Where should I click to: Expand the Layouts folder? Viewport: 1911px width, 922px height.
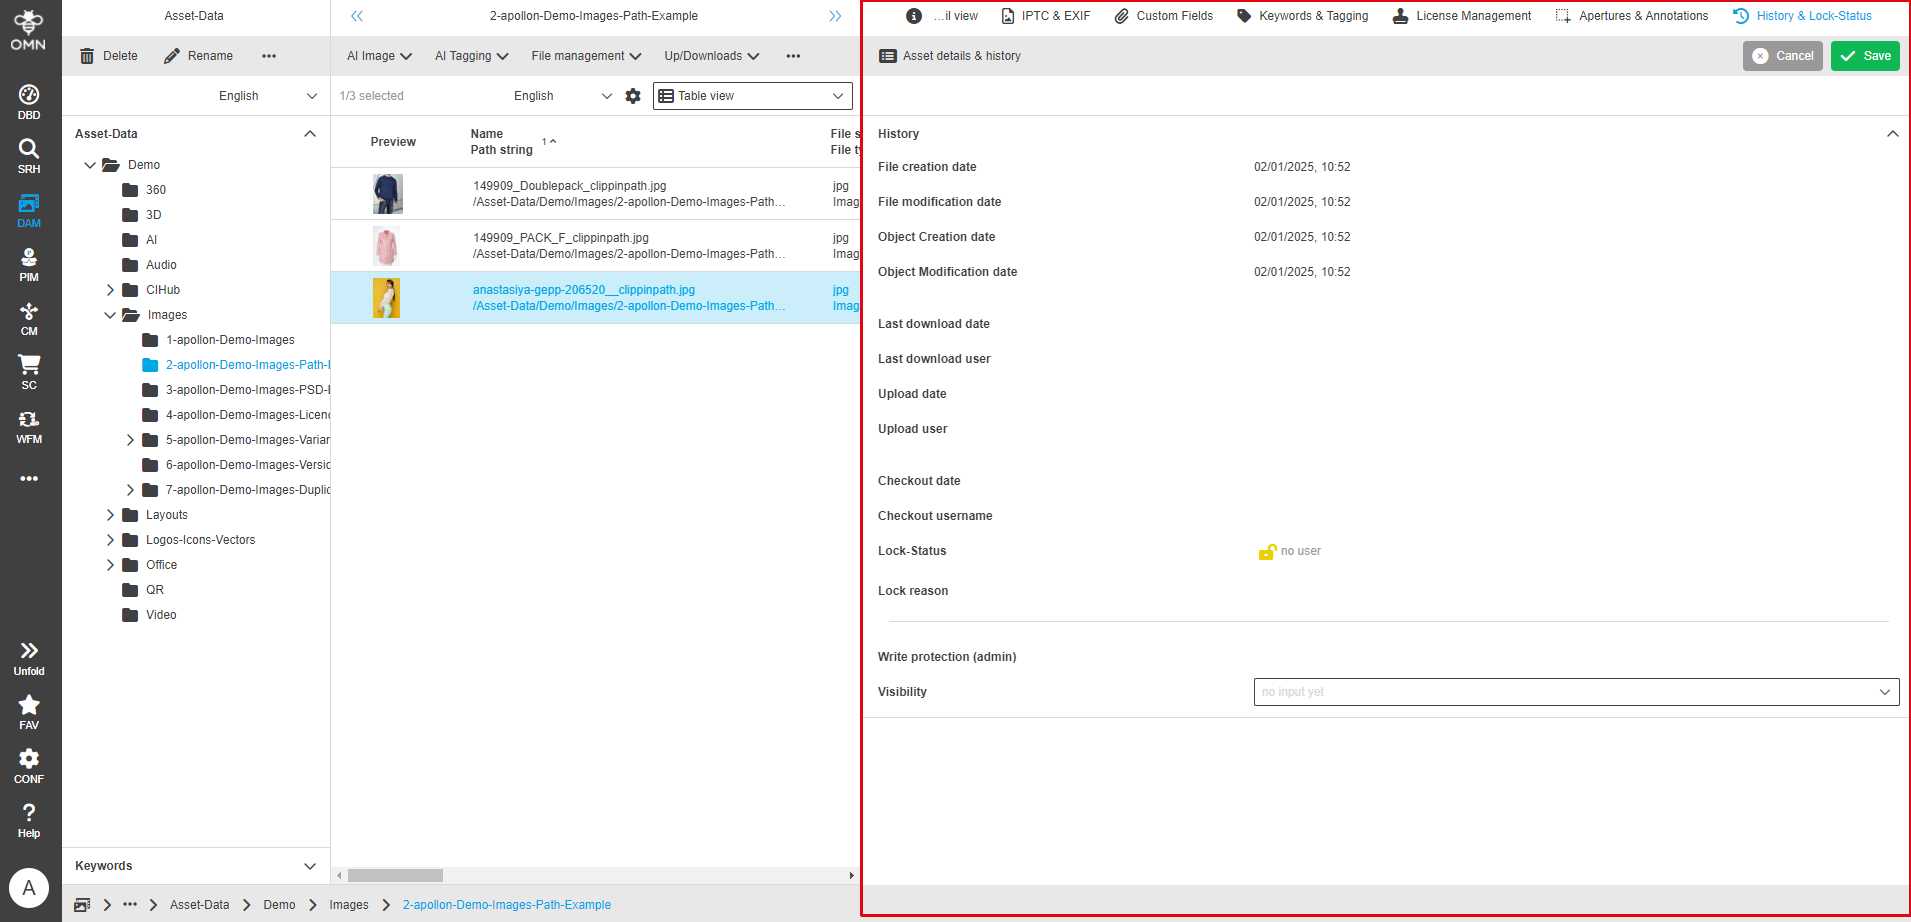click(110, 515)
